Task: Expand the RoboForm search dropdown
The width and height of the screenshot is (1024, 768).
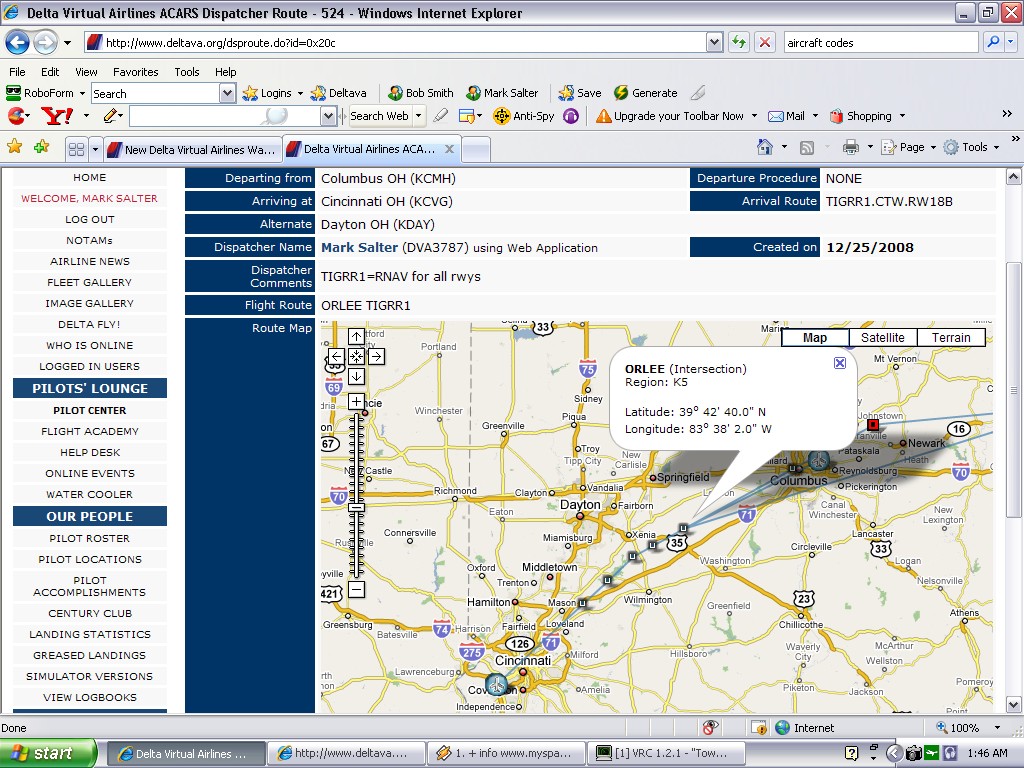Action: tap(227, 93)
